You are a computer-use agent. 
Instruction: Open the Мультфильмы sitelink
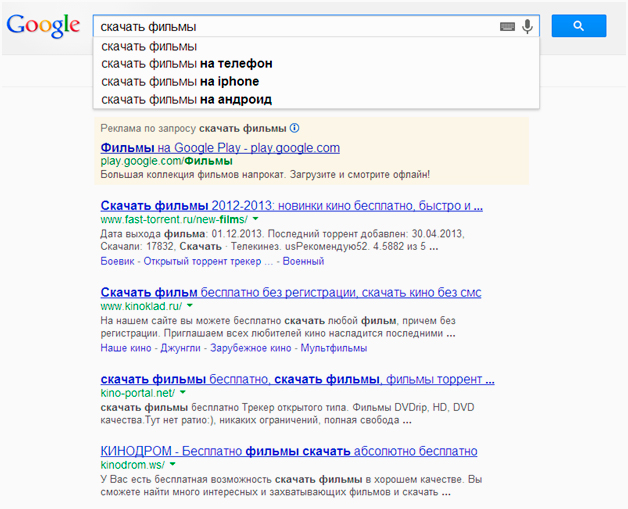coord(334,348)
